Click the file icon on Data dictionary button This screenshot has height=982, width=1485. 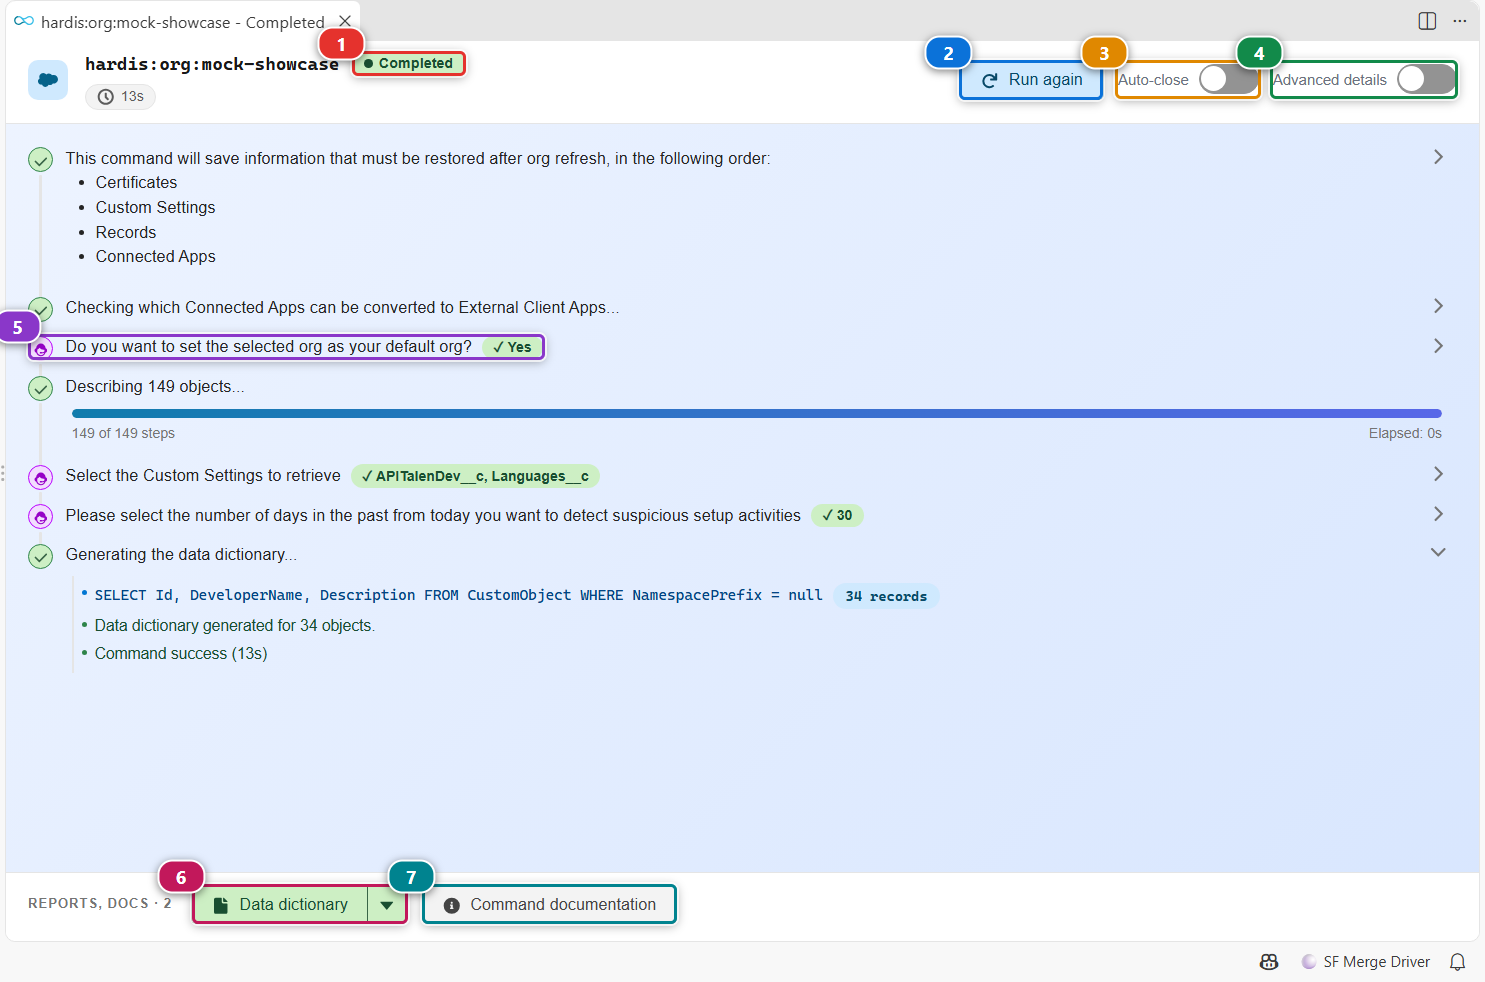click(221, 905)
